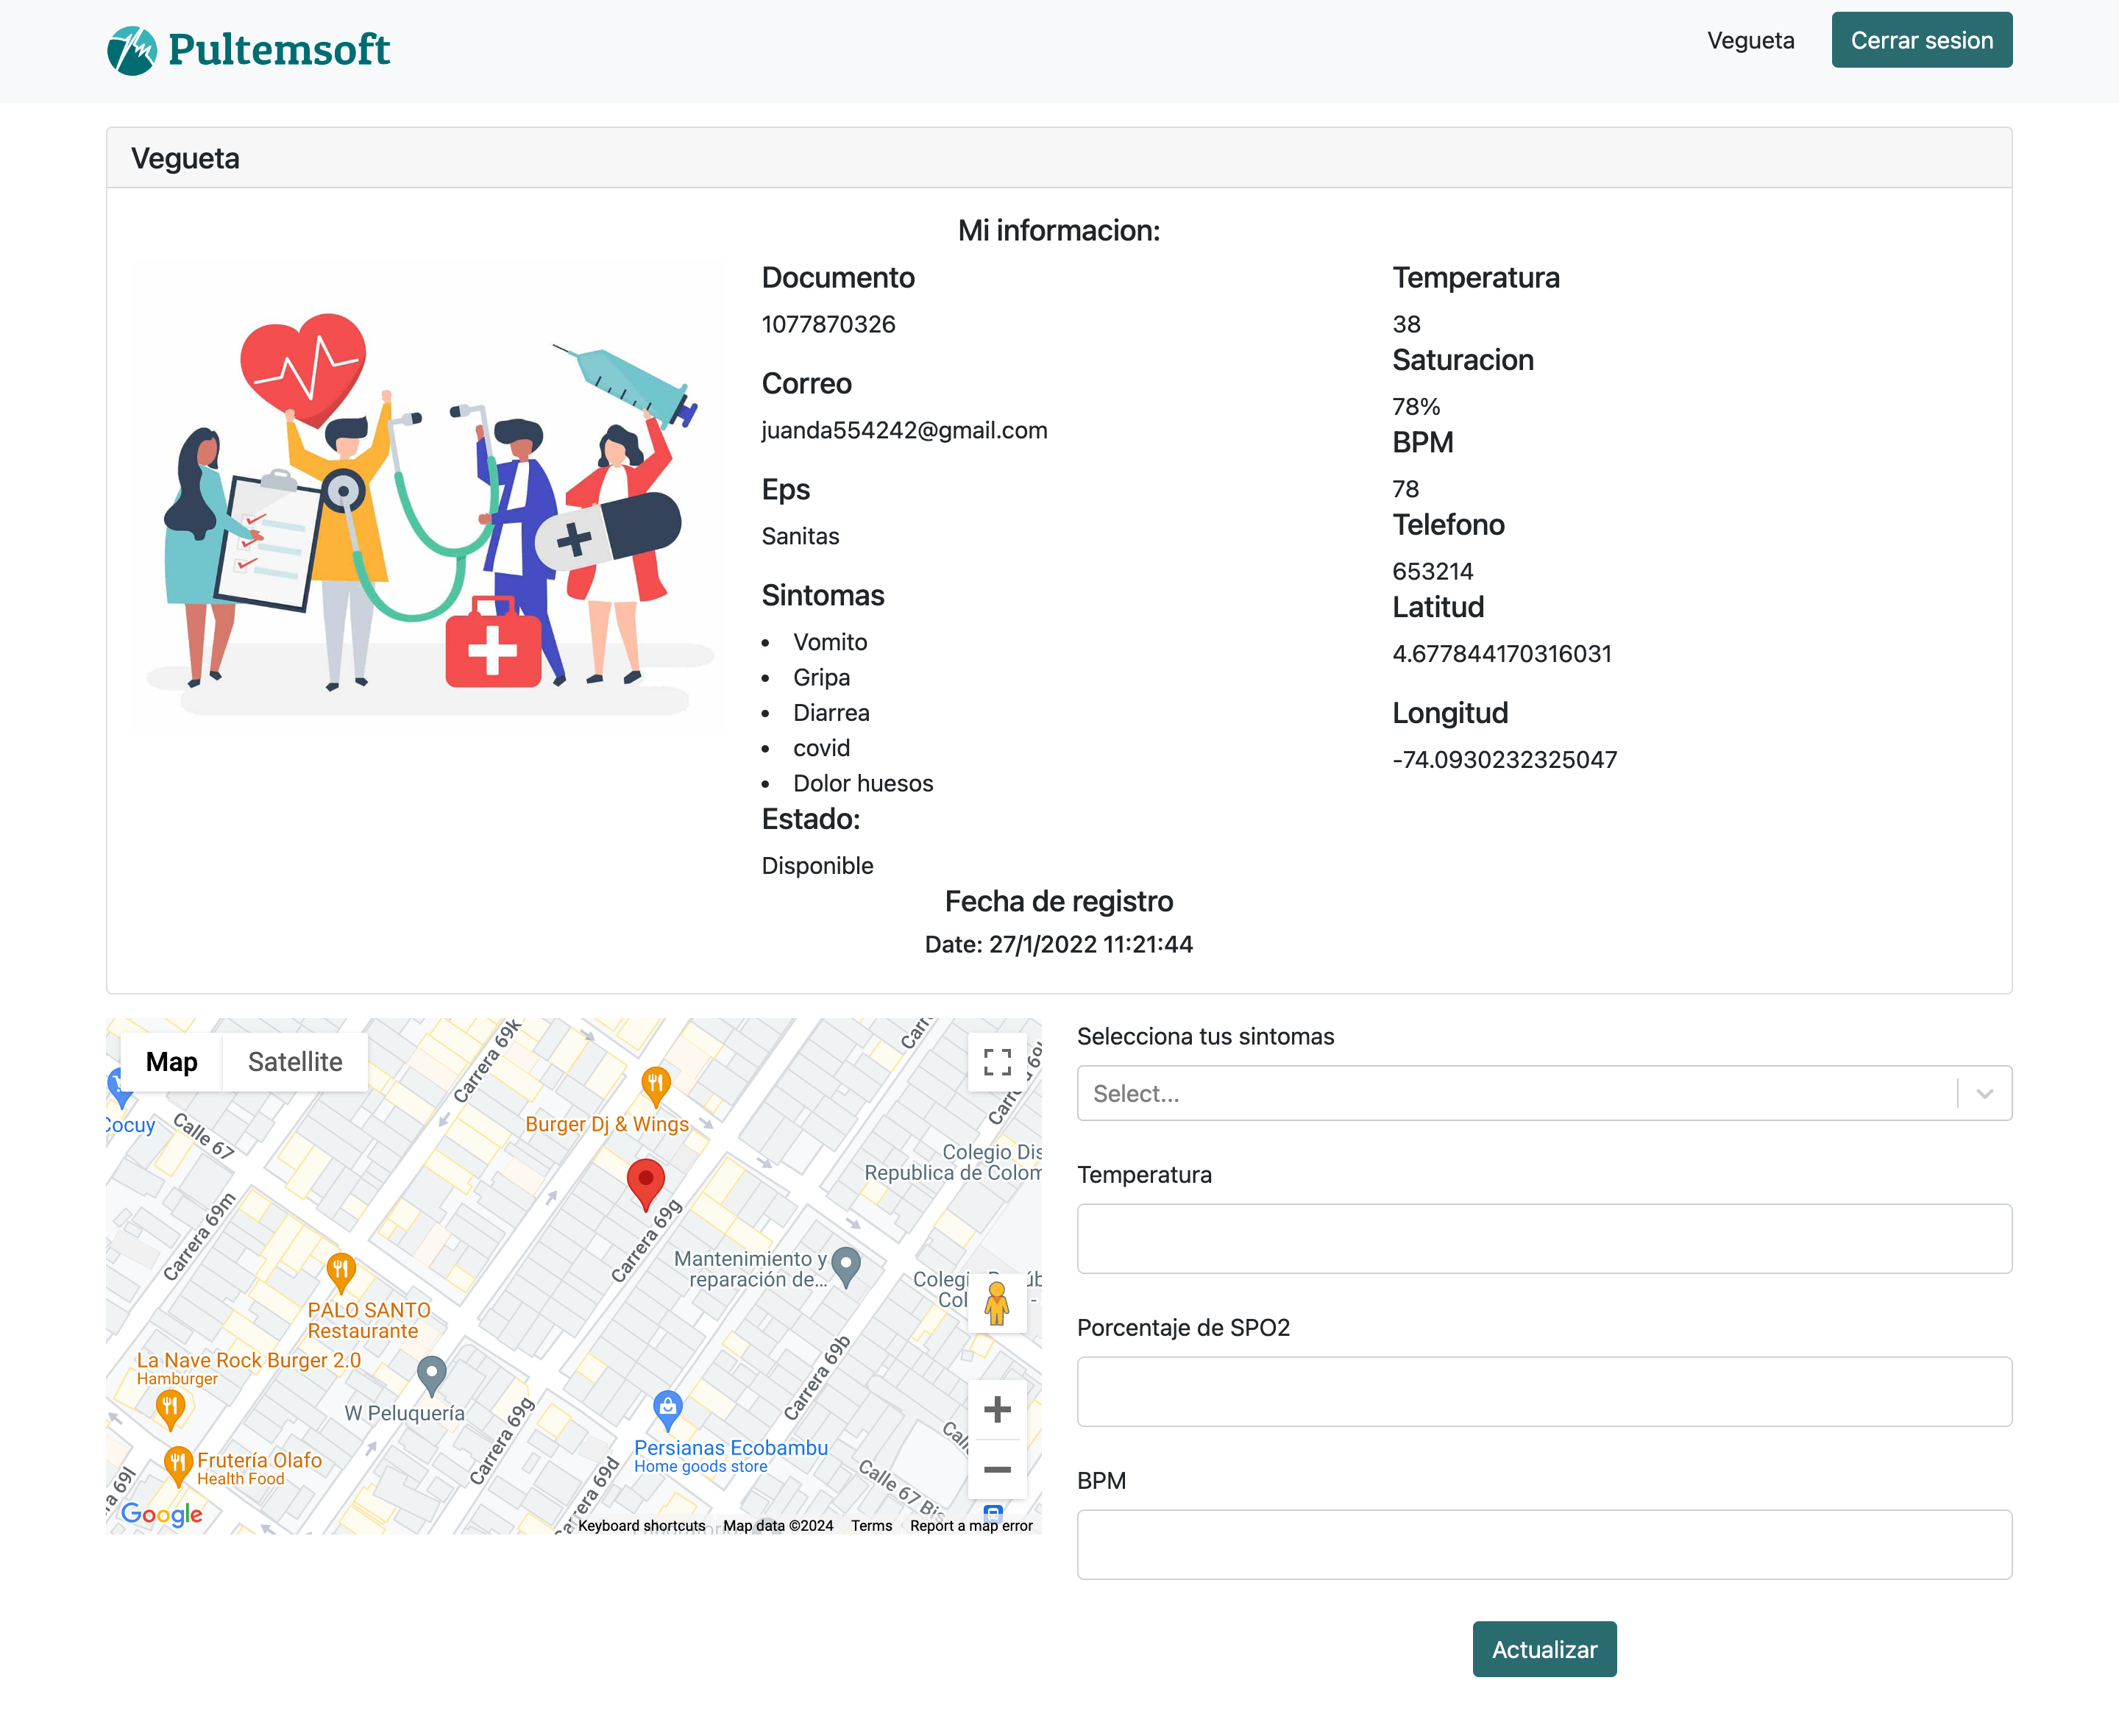Click Persianas Ecobambu shop pin
Viewport: 2119px width, 1736px height.
pos(667,1411)
